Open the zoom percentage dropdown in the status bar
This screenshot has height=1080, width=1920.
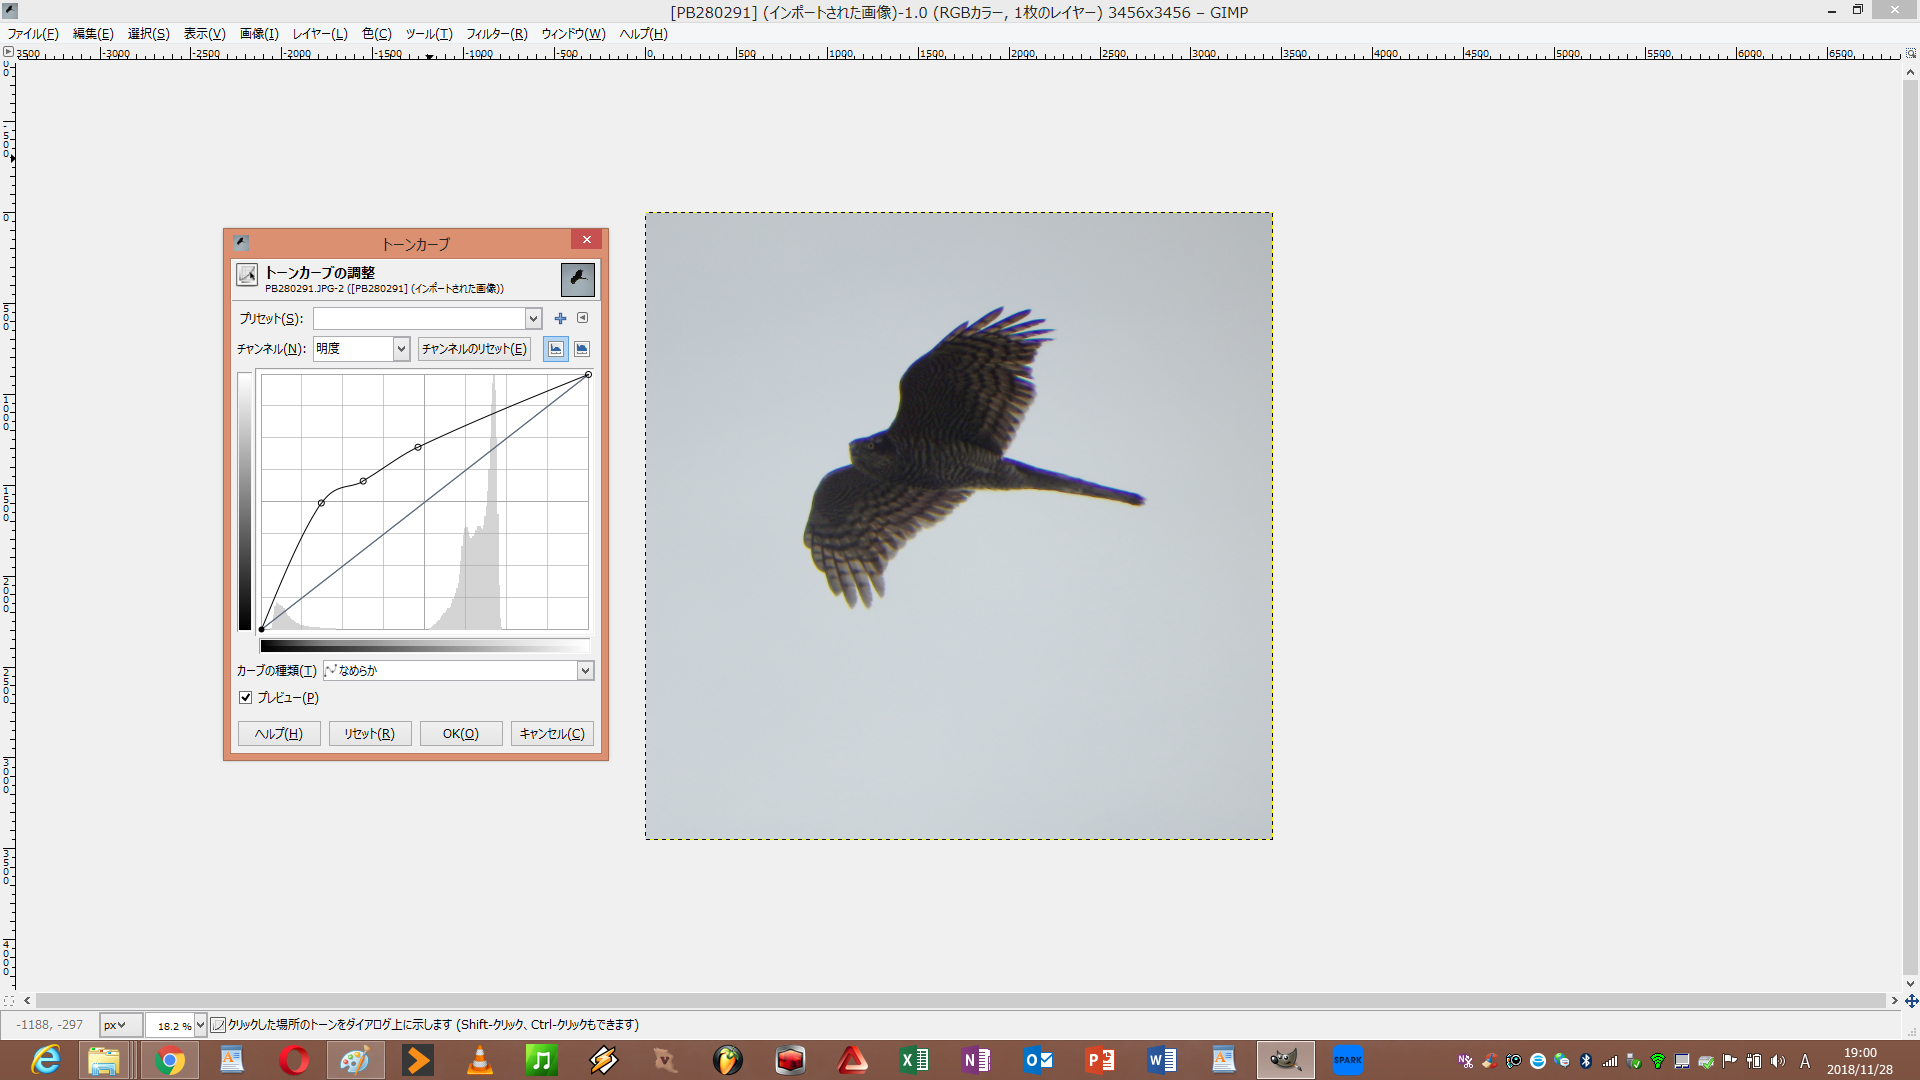pos(200,1025)
